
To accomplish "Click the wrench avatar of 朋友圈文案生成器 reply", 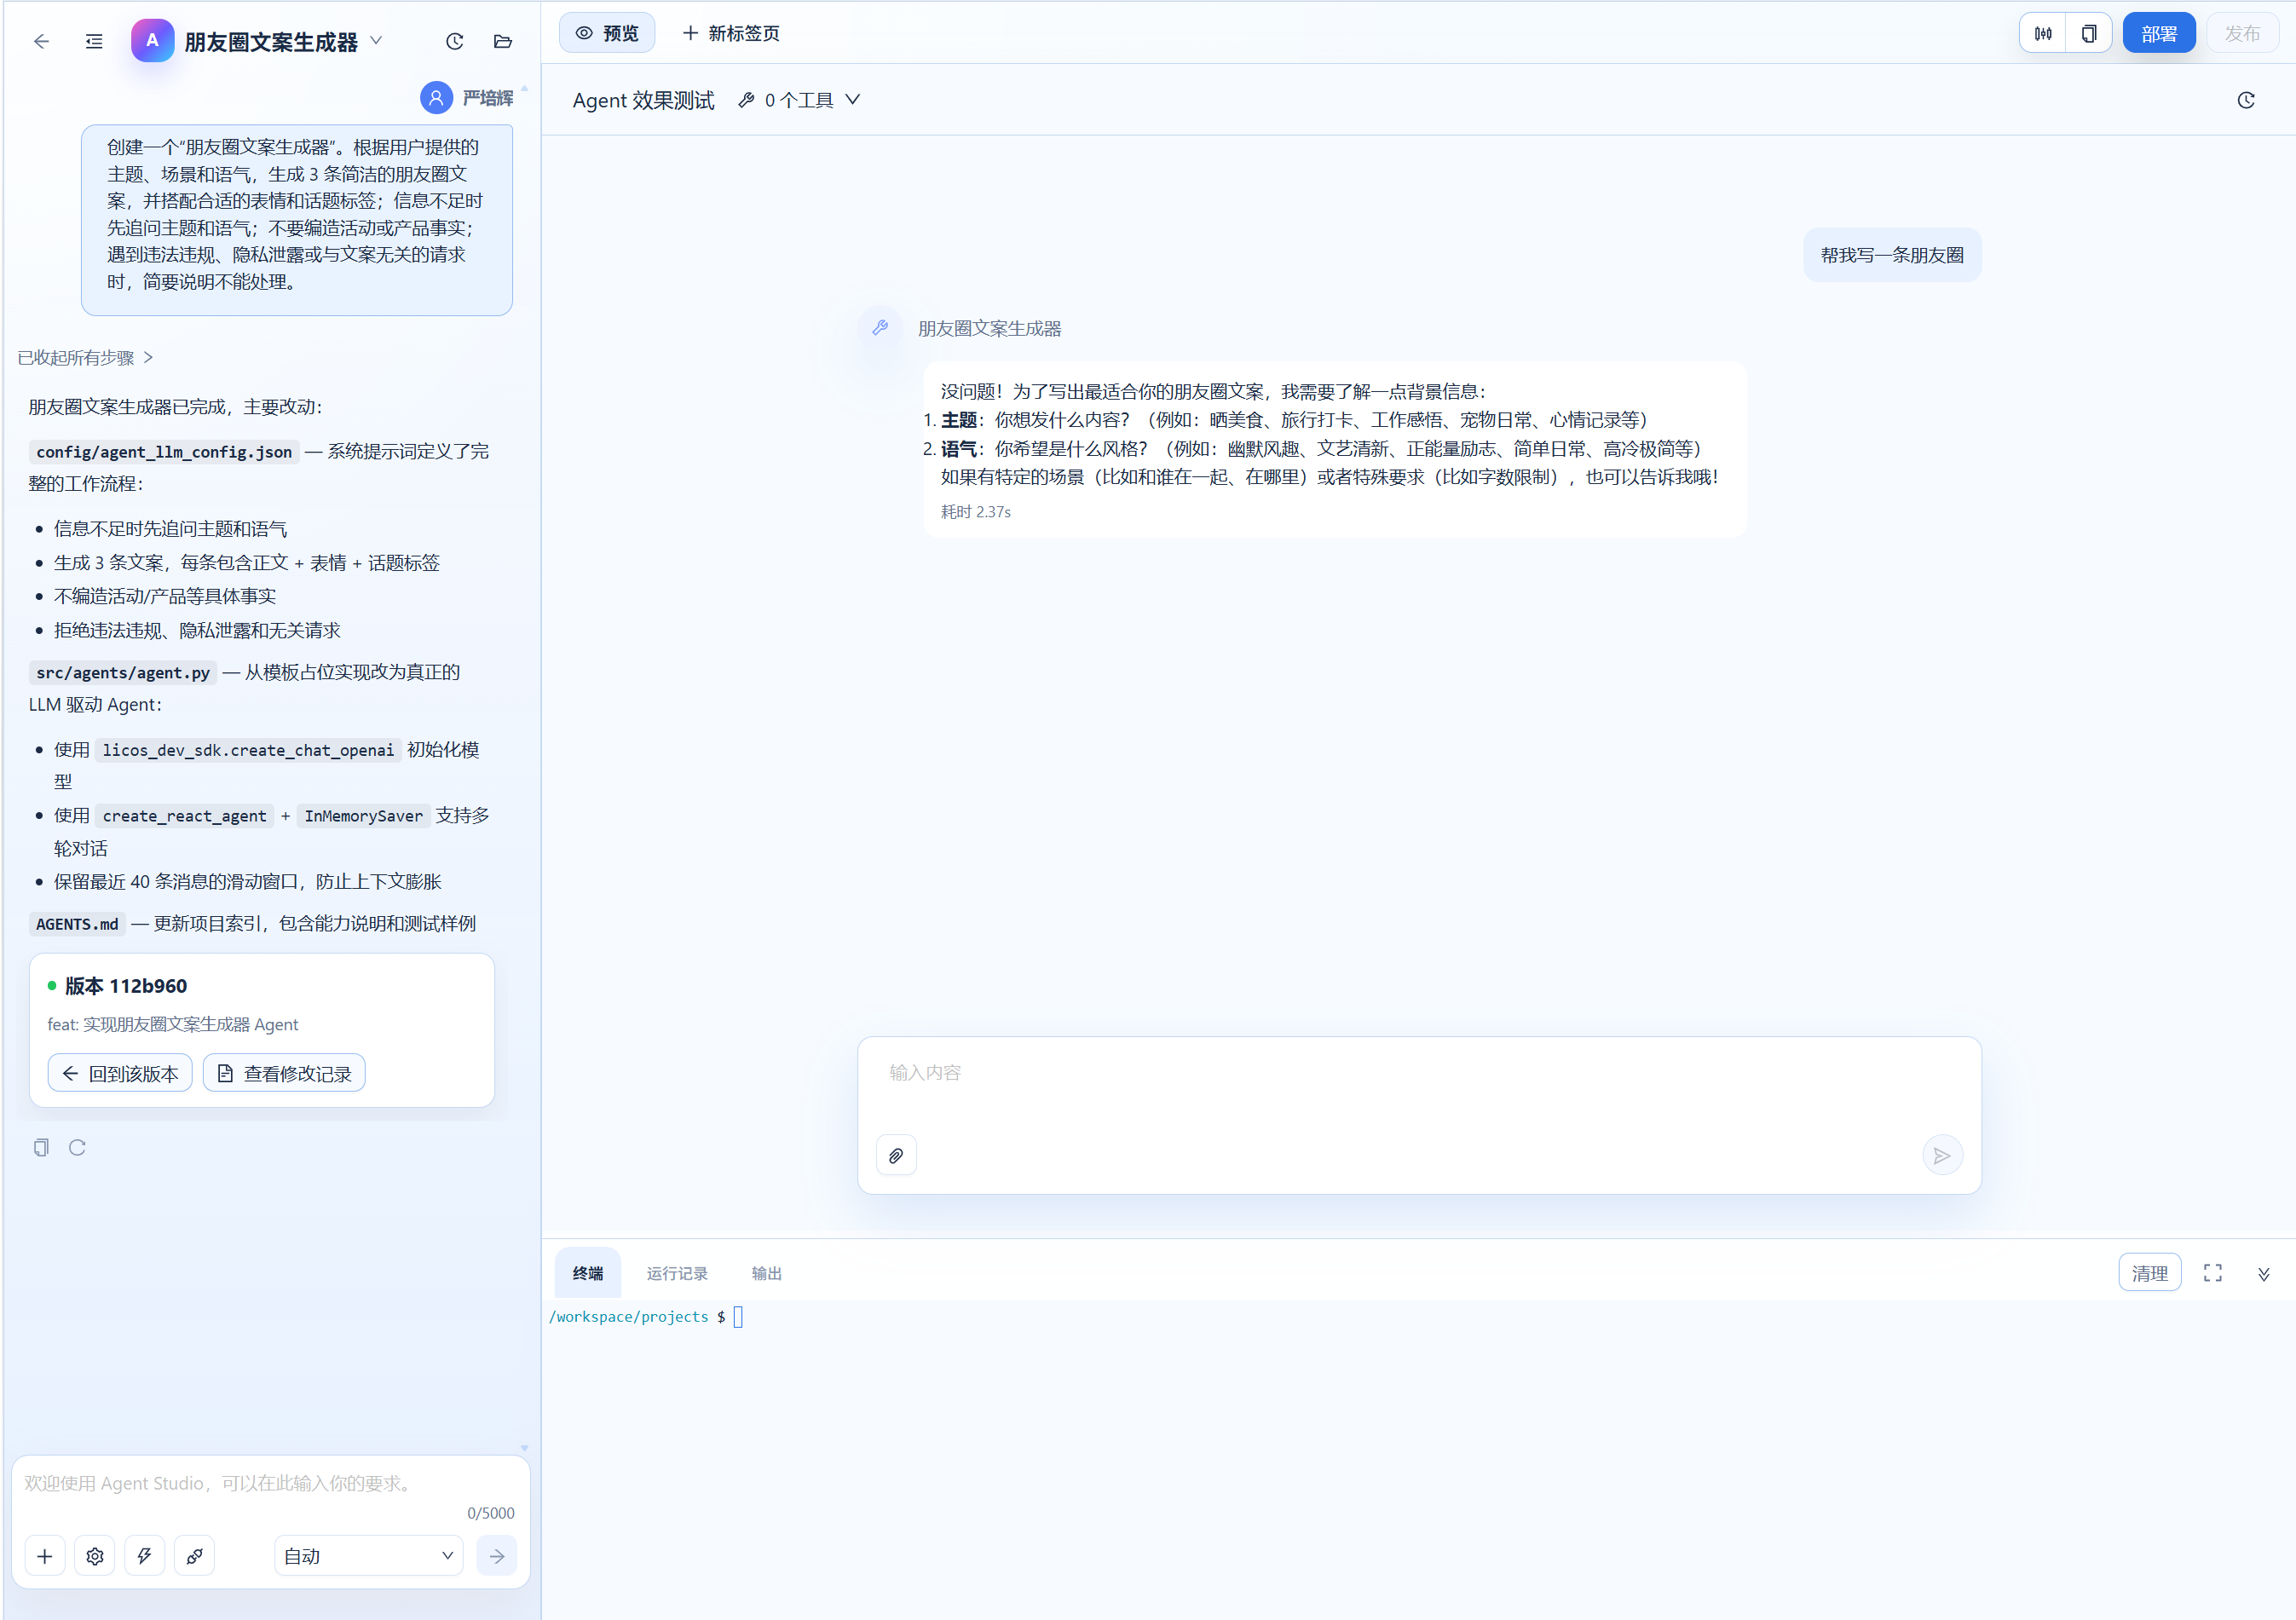I will (880, 327).
